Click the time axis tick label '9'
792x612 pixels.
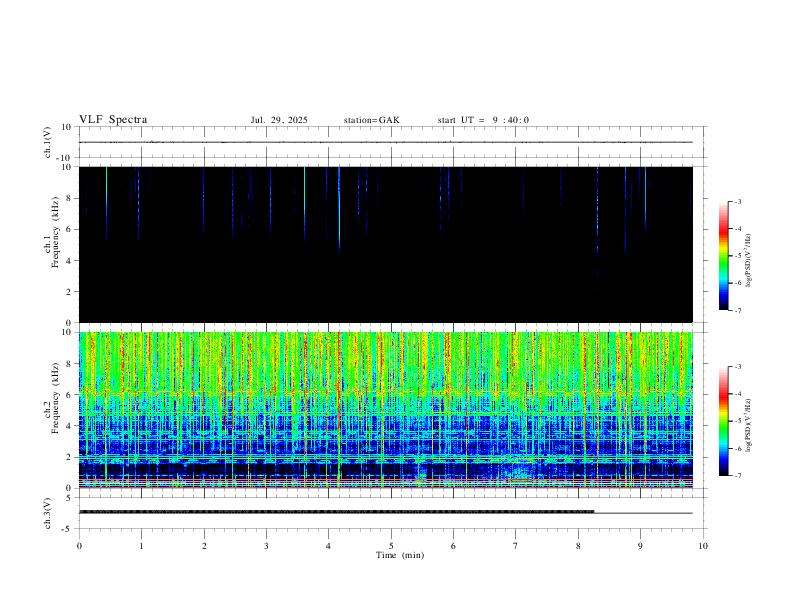[640, 546]
